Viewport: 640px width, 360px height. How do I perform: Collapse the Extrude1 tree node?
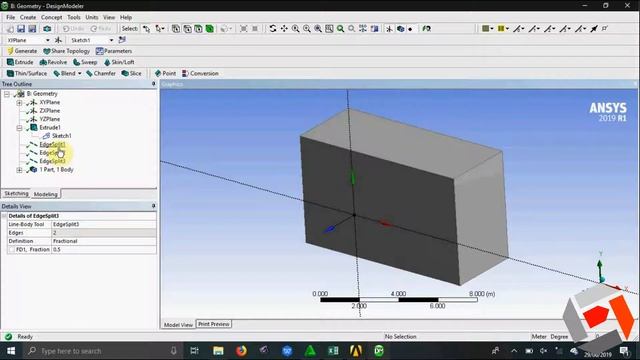point(19,128)
